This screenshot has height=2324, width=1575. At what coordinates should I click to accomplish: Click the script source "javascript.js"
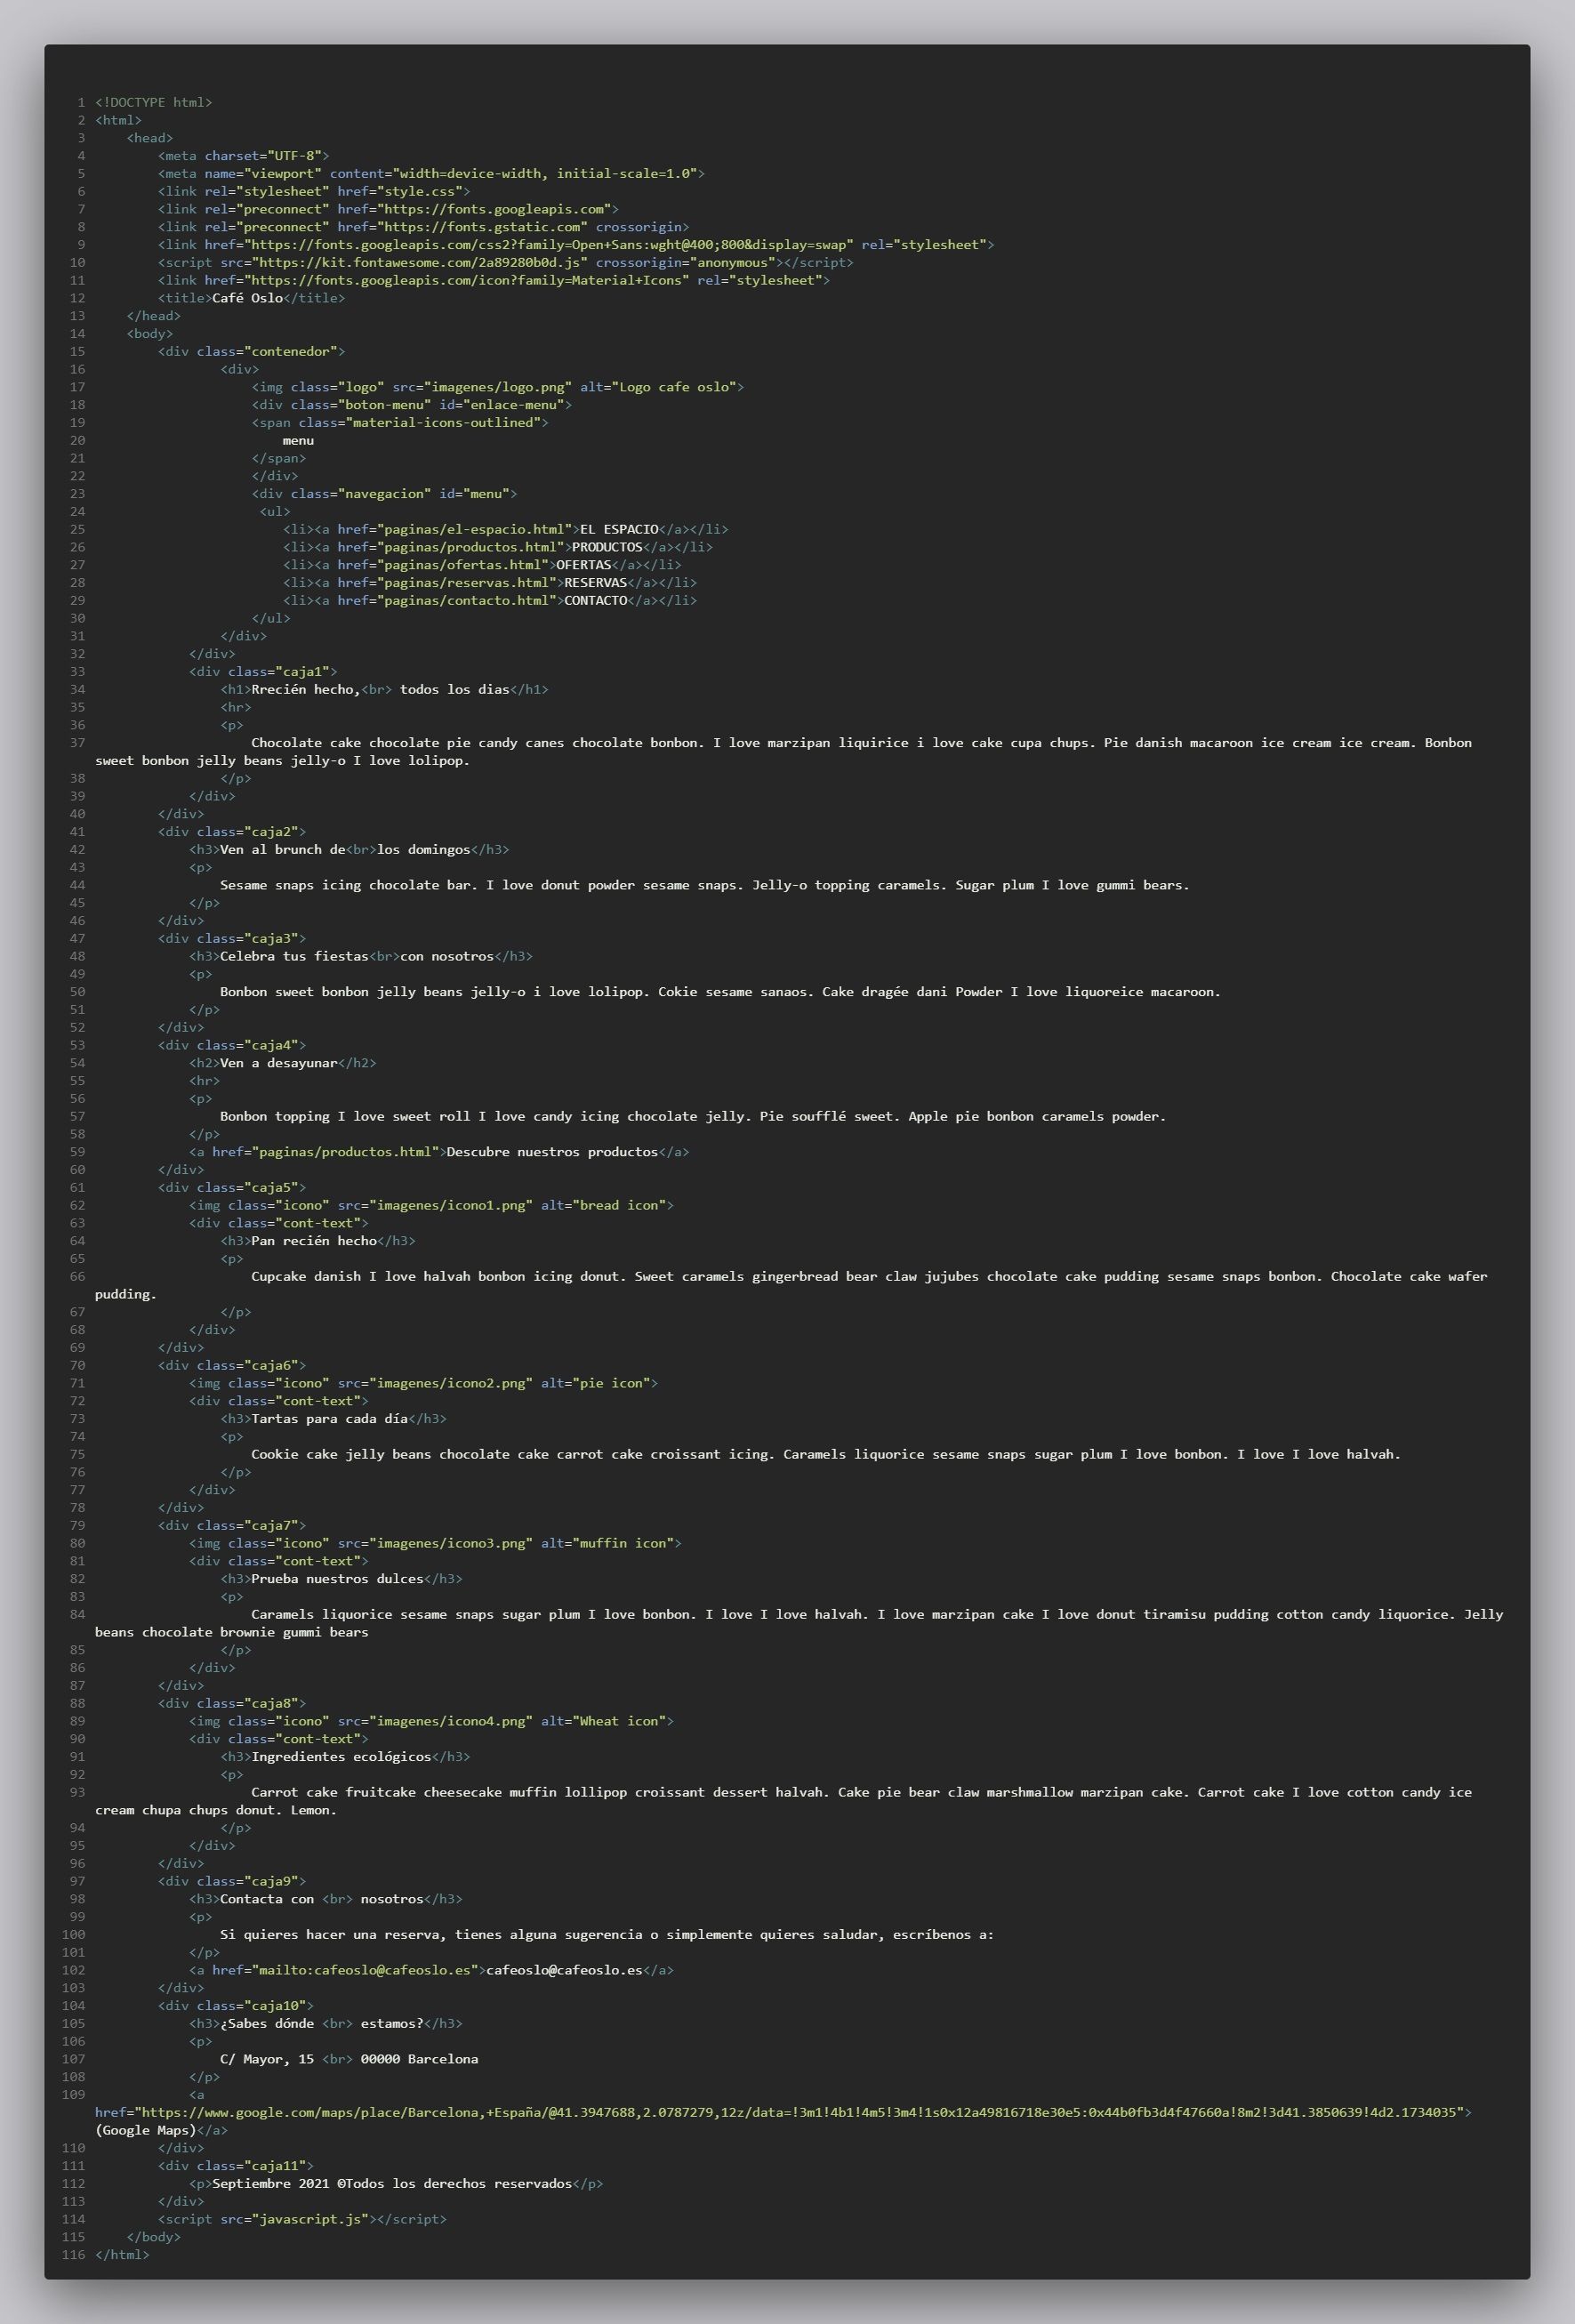(x=310, y=2219)
